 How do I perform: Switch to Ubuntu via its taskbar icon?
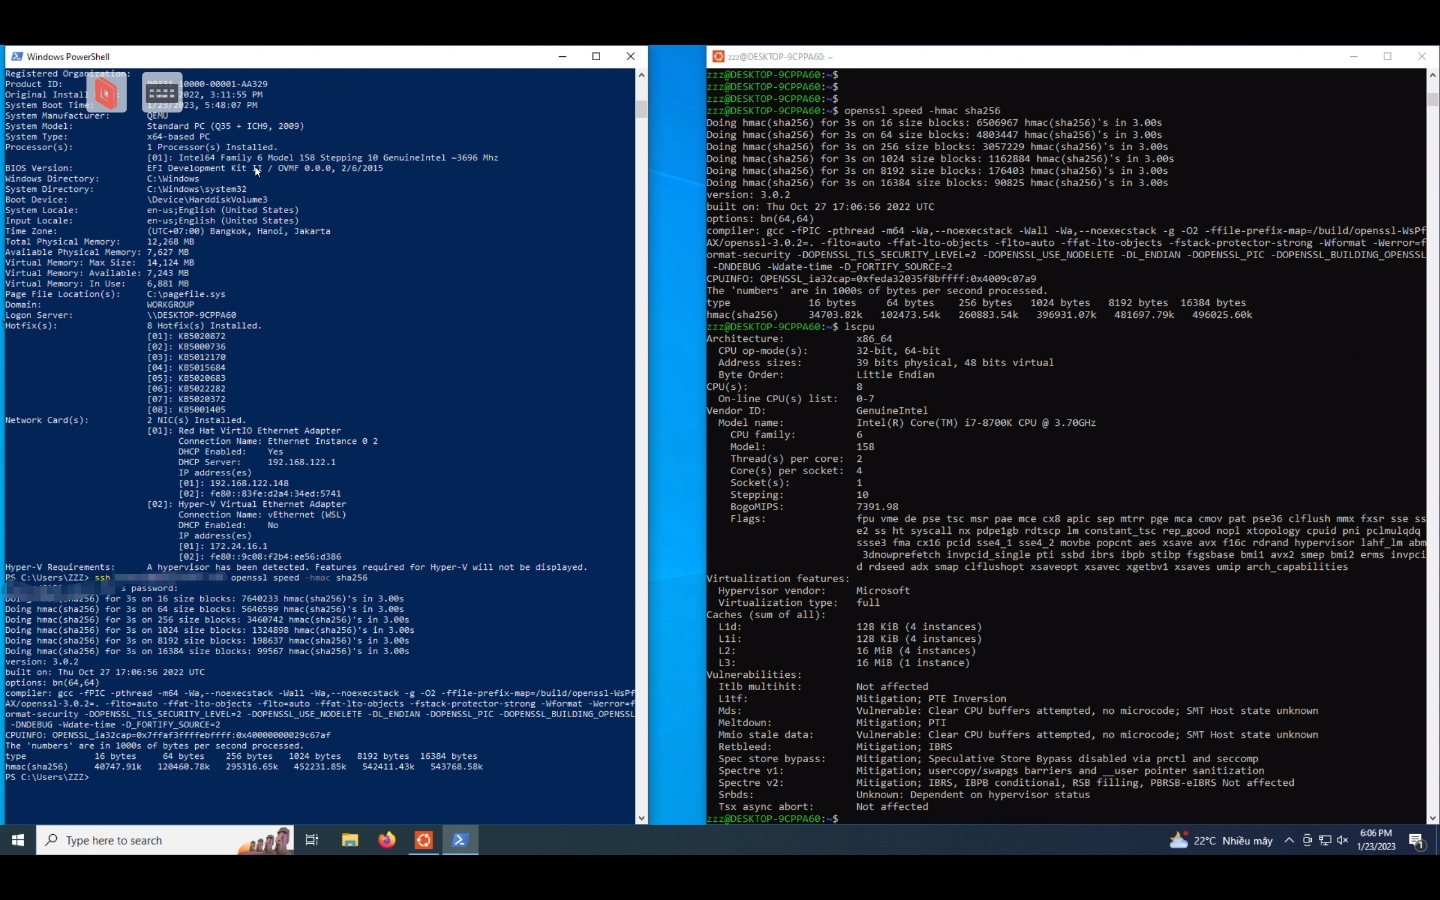point(424,840)
